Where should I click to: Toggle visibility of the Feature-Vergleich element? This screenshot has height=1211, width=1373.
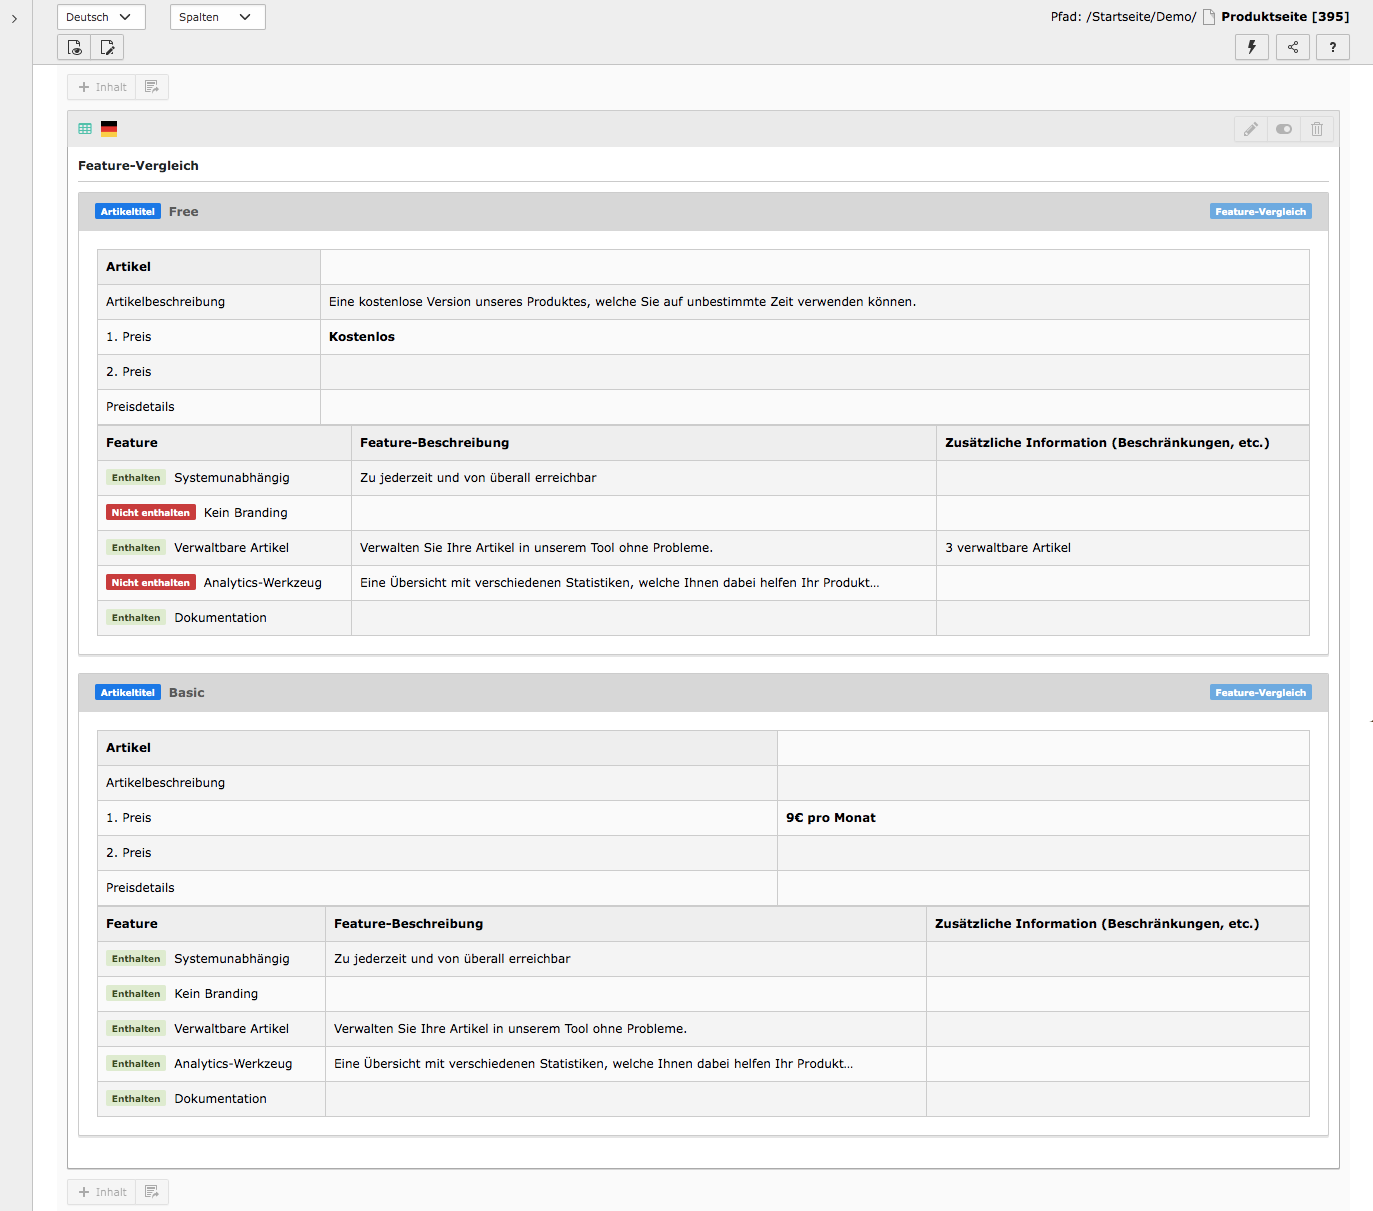1283,129
